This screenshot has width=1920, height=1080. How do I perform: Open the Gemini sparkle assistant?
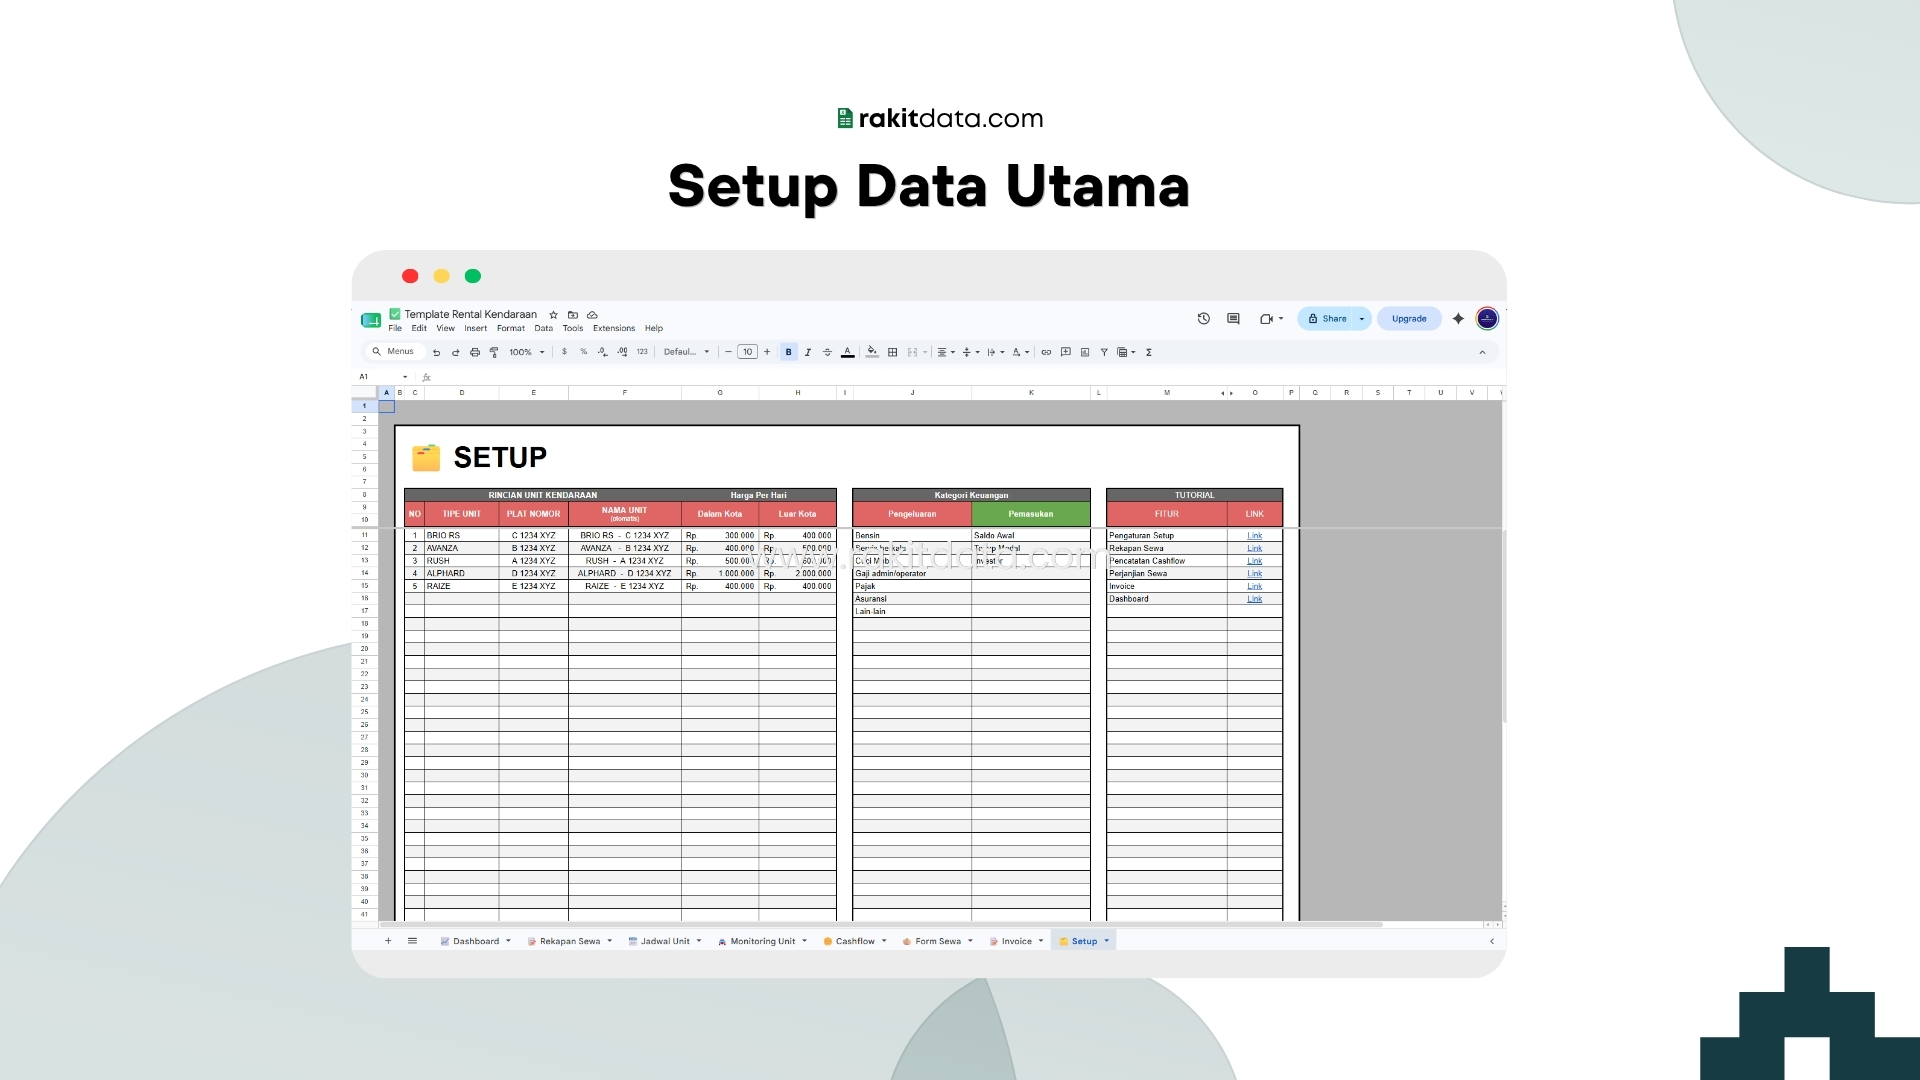point(1458,319)
